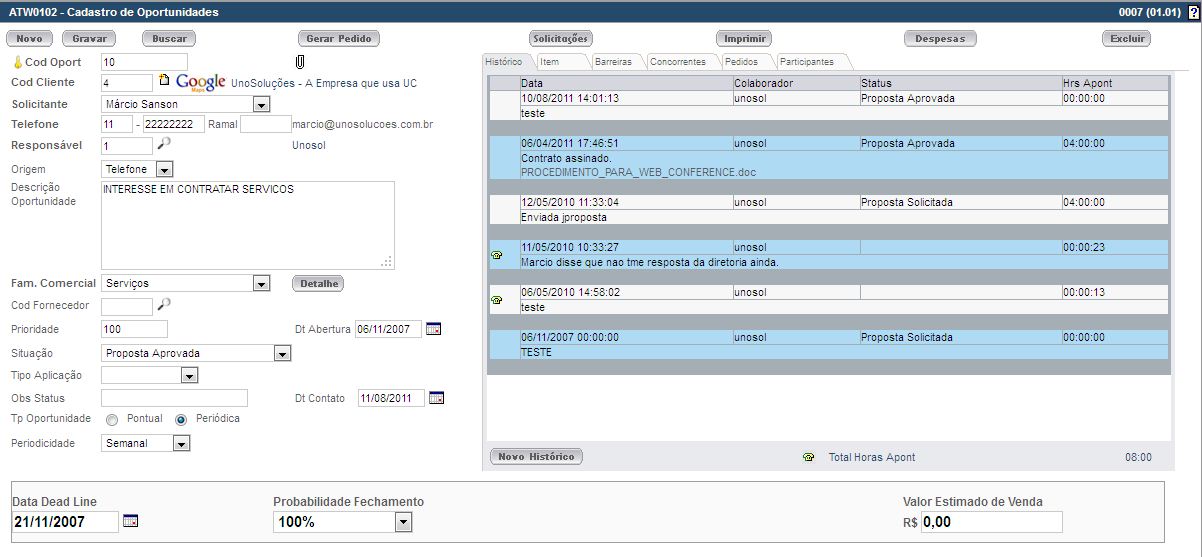Click the Valor Estimado de Venda field
Screen dimensions: 1202x557
click(x=991, y=522)
